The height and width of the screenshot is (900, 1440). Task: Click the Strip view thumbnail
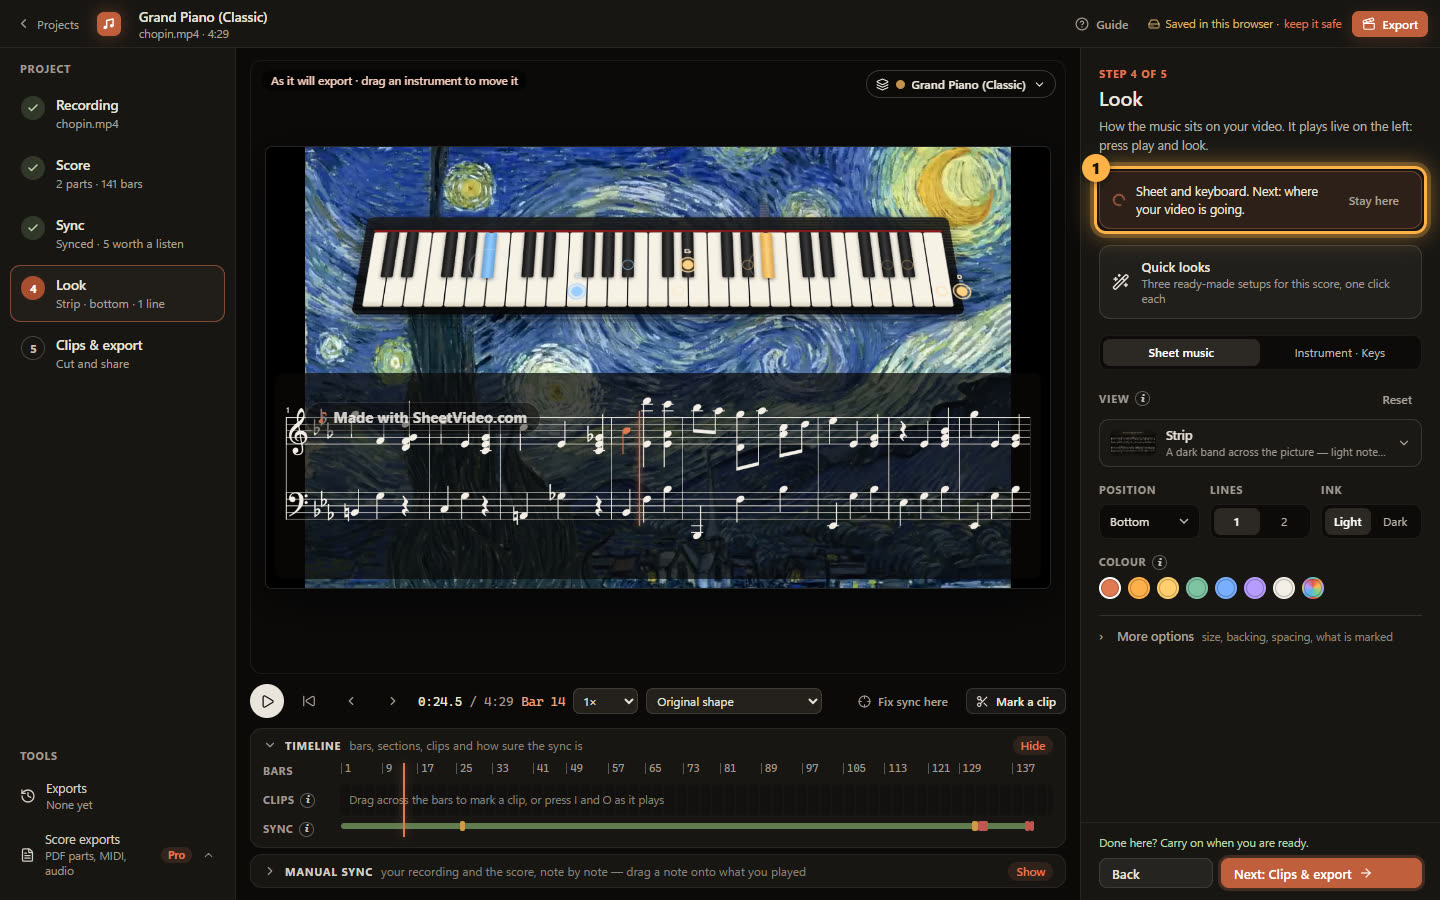click(x=1132, y=443)
